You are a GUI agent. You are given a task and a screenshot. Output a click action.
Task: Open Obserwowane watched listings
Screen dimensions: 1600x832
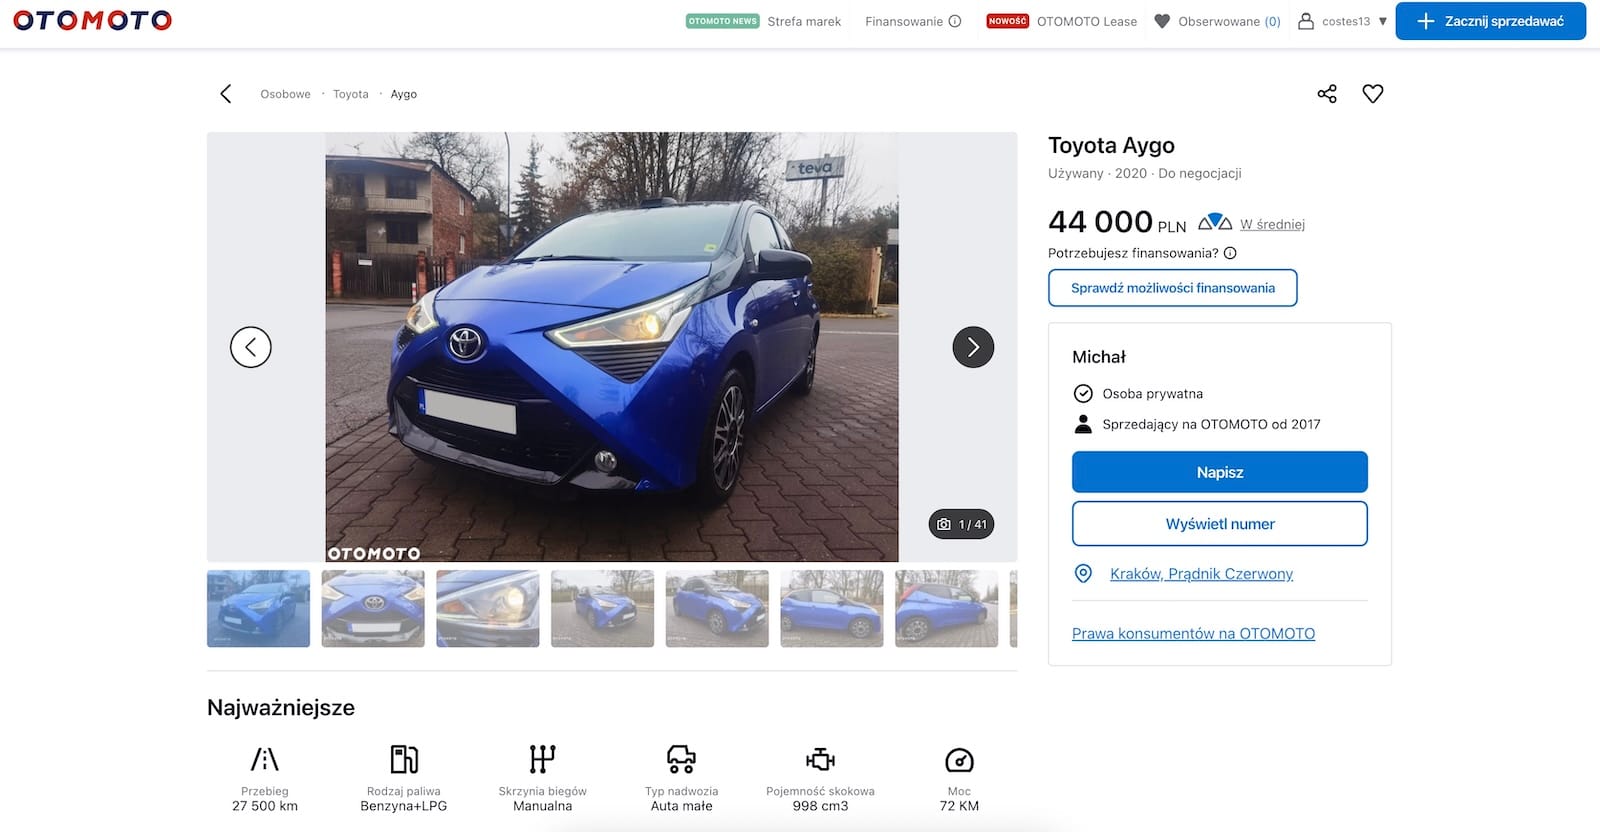1217,21
